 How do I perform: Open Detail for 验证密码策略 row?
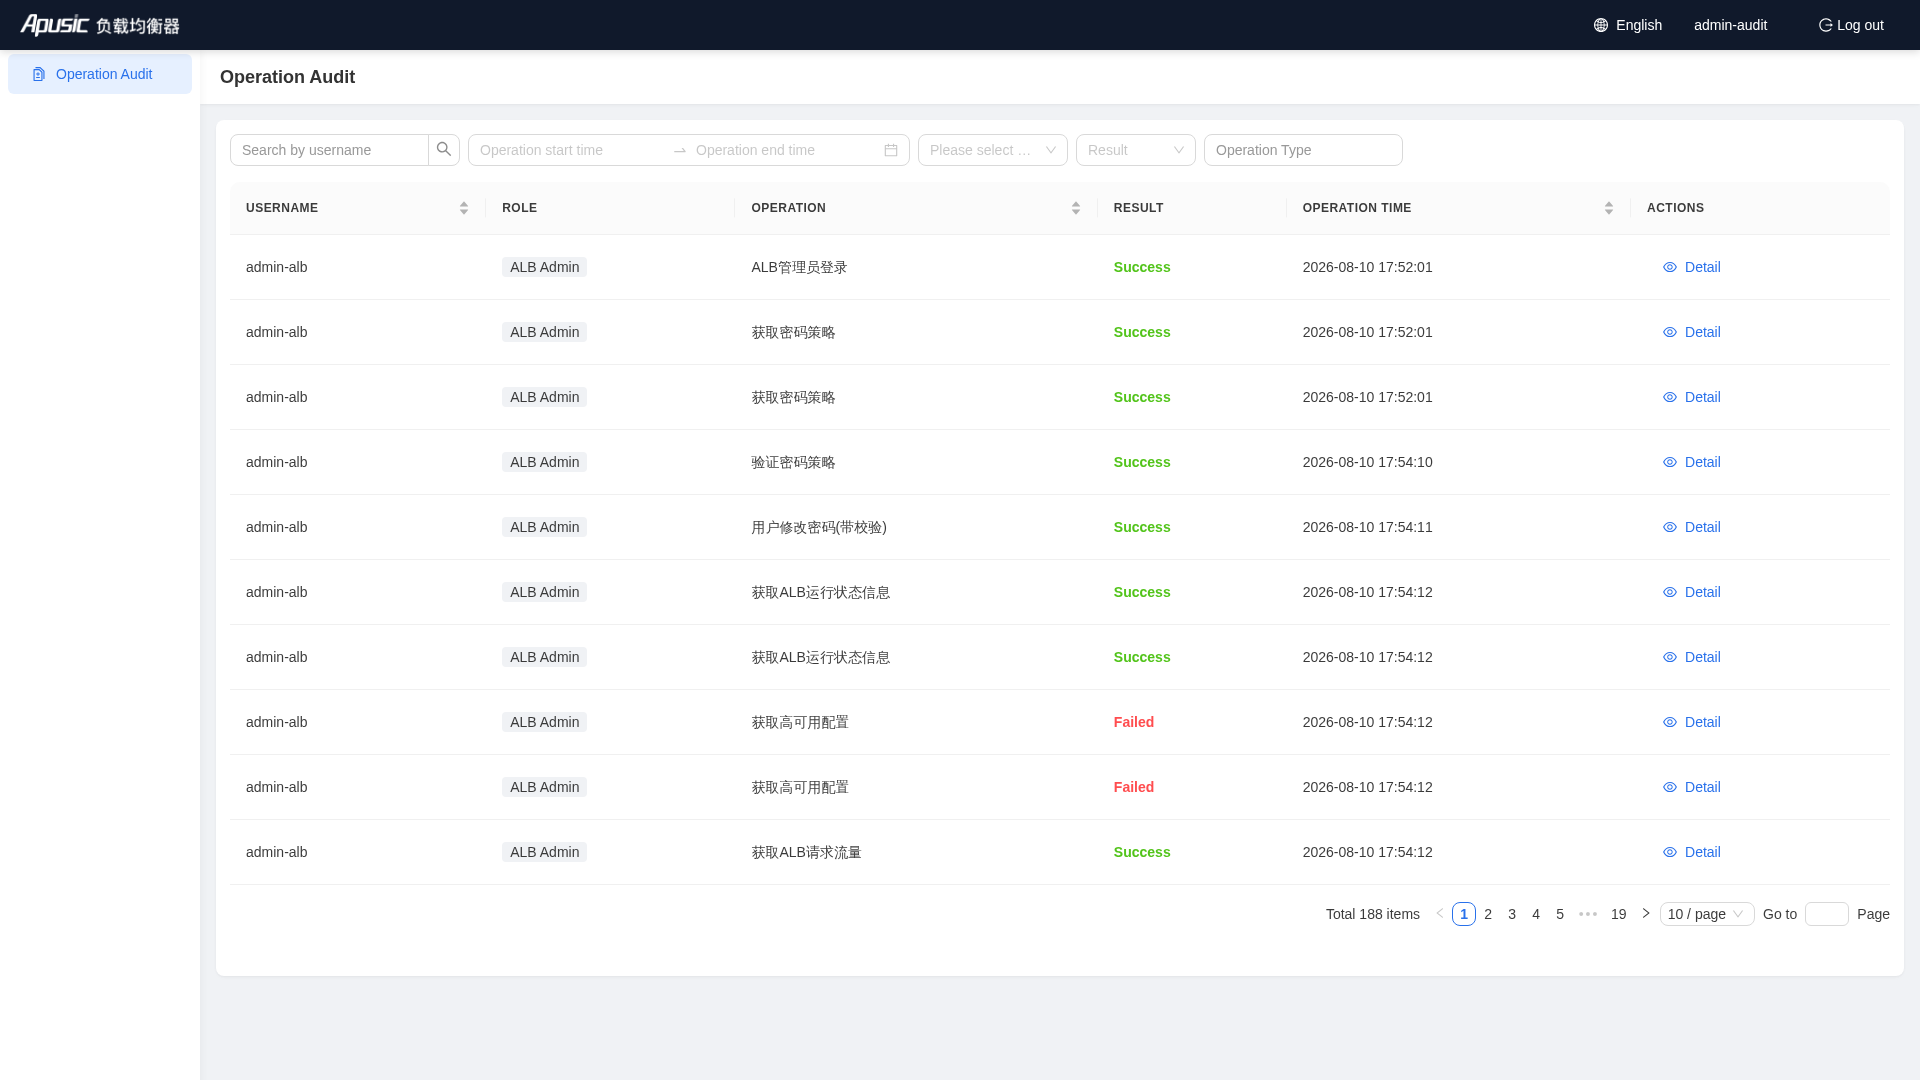click(x=1692, y=462)
